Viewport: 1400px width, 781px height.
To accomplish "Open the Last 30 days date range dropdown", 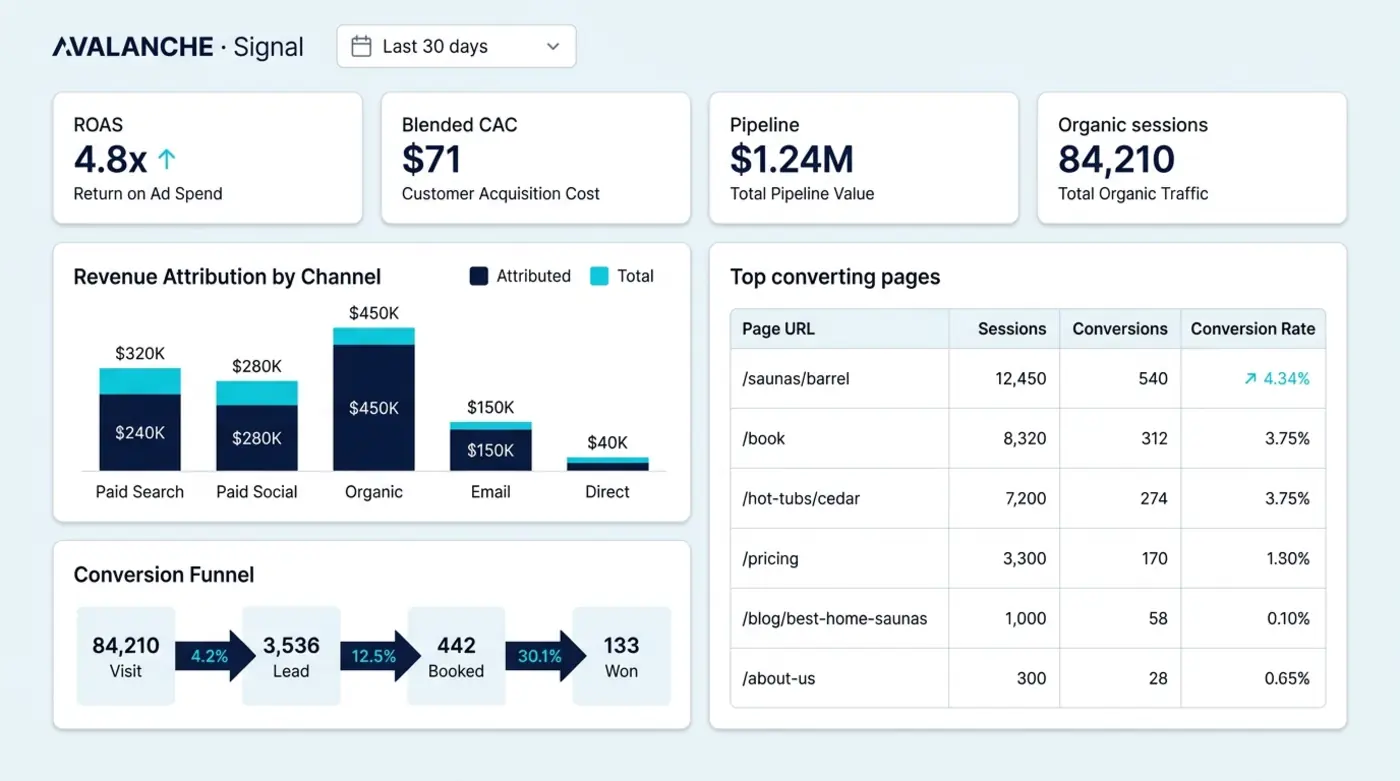I will (x=456, y=46).
